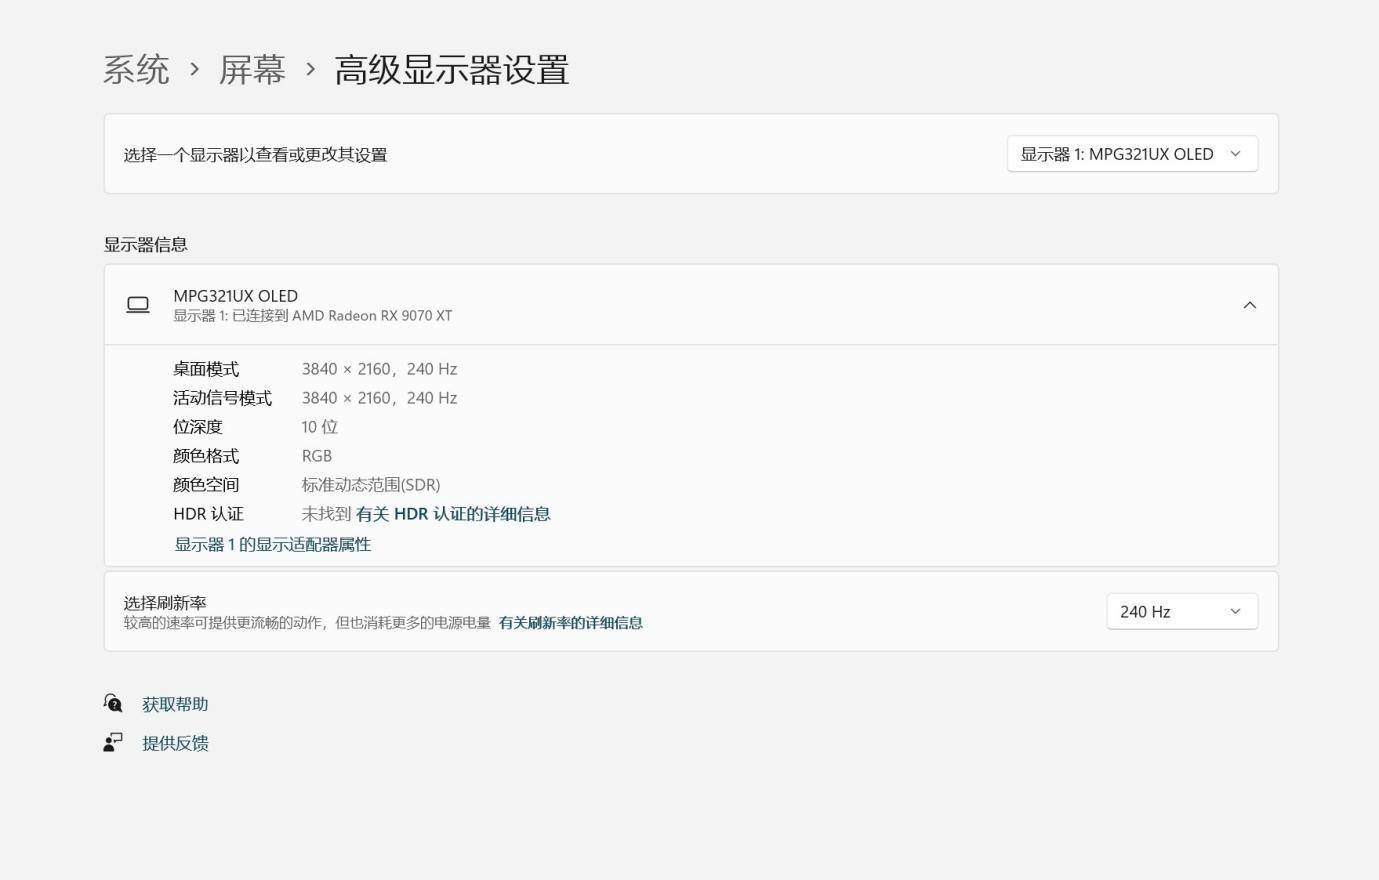Go back to 系统 in breadcrumb
1379x880 pixels.
pyautogui.click(x=136, y=70)
